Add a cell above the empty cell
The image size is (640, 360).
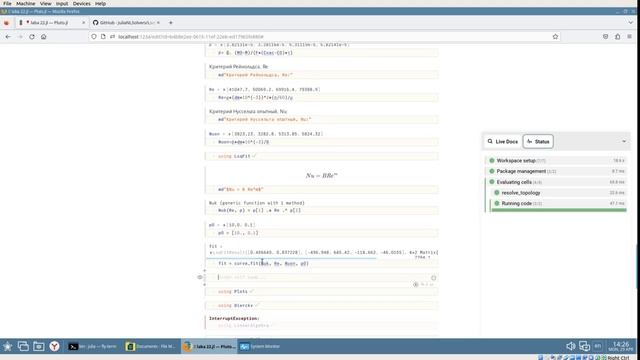[x=204, y=271]
